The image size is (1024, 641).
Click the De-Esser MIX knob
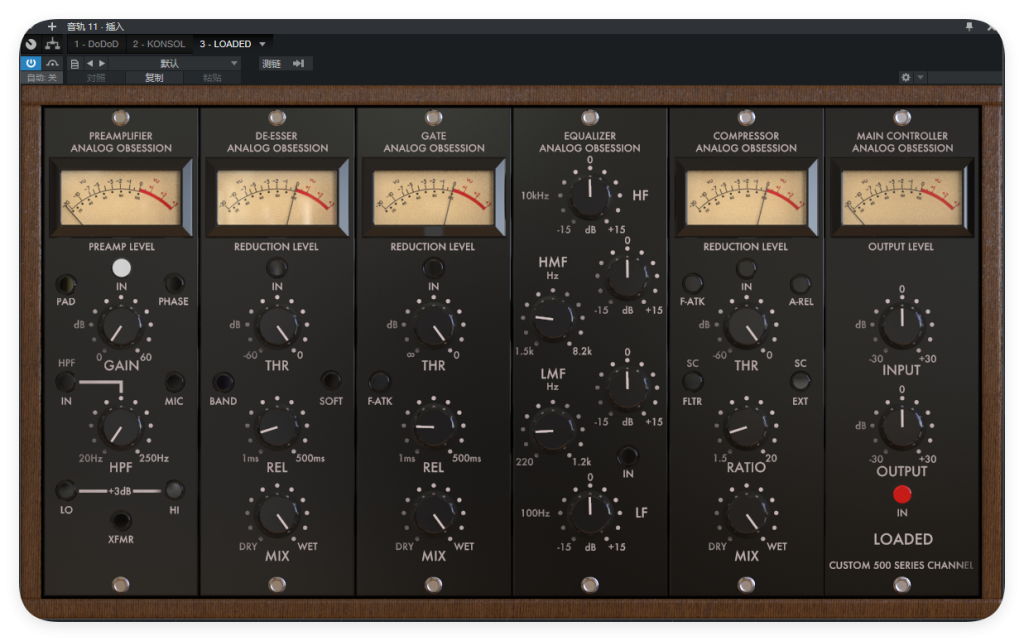(278, 515)
